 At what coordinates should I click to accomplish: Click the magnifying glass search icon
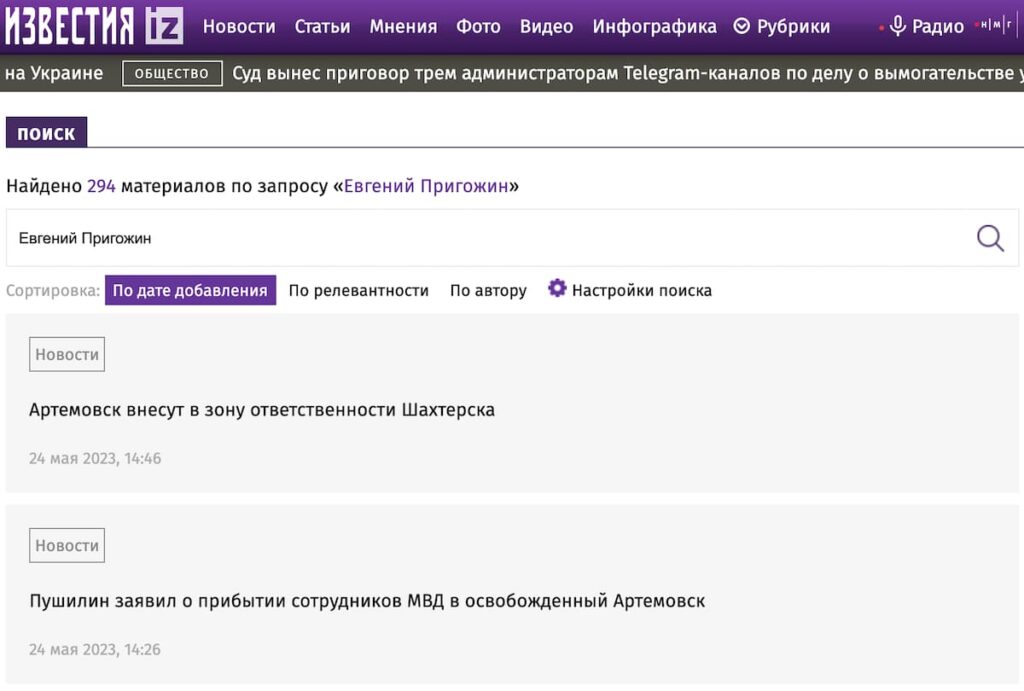(989, 238)
